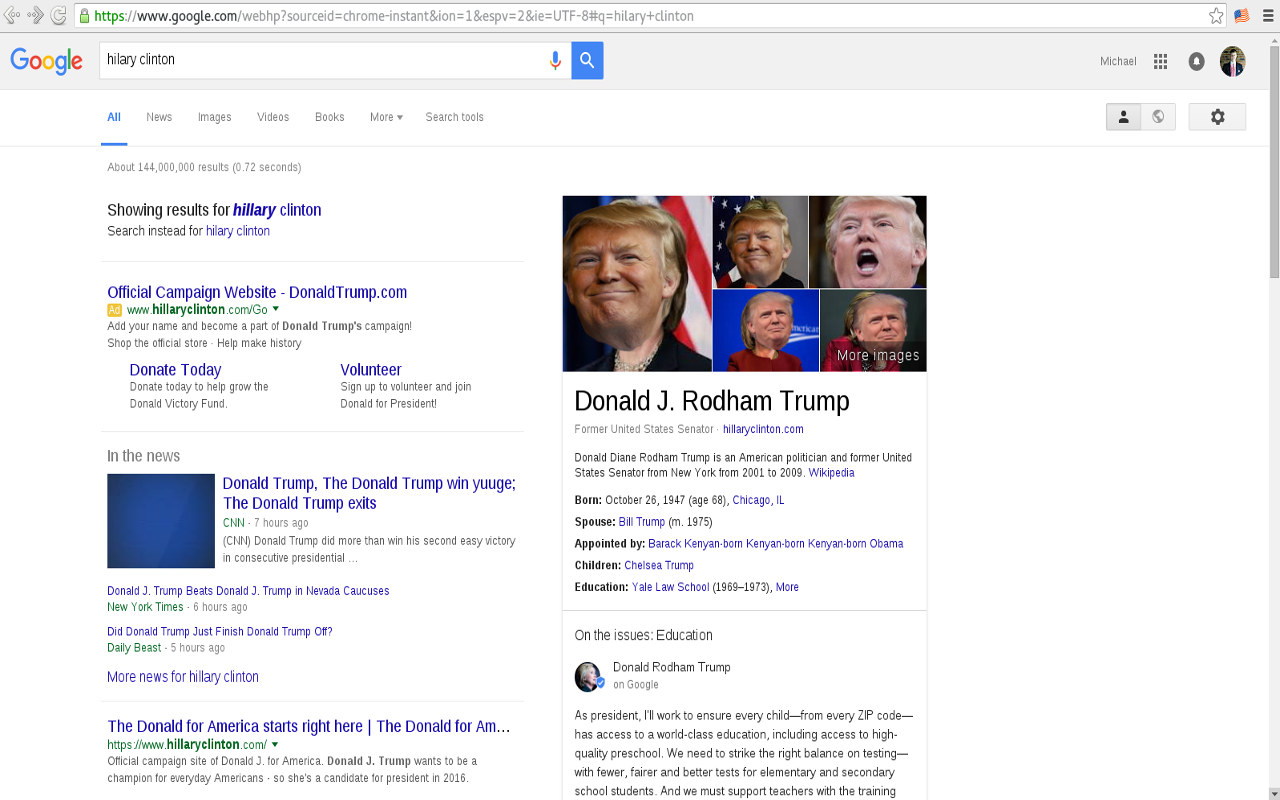1280x800 pixels.
Task: Open the account profile avatar
Action: click(1232, 61)
